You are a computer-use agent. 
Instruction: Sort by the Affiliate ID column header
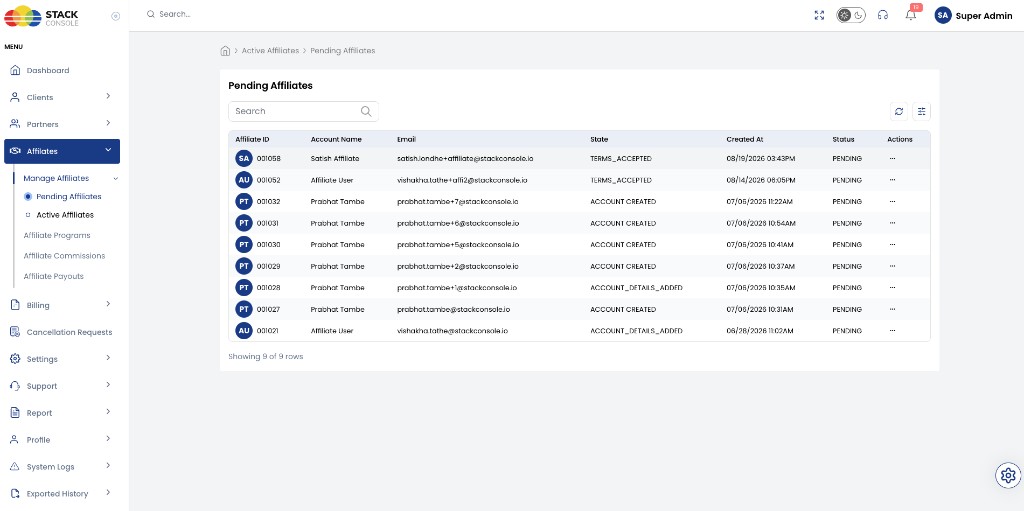(x=252, y=139)
